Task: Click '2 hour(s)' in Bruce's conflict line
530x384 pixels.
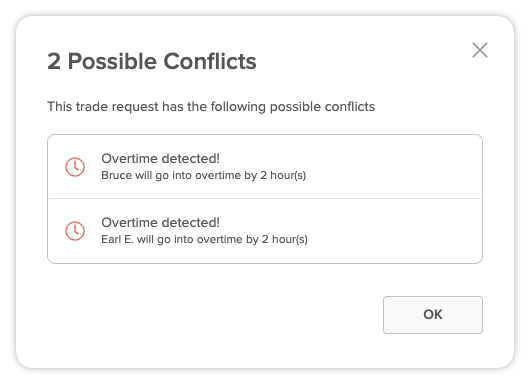Action: [283, 175]
